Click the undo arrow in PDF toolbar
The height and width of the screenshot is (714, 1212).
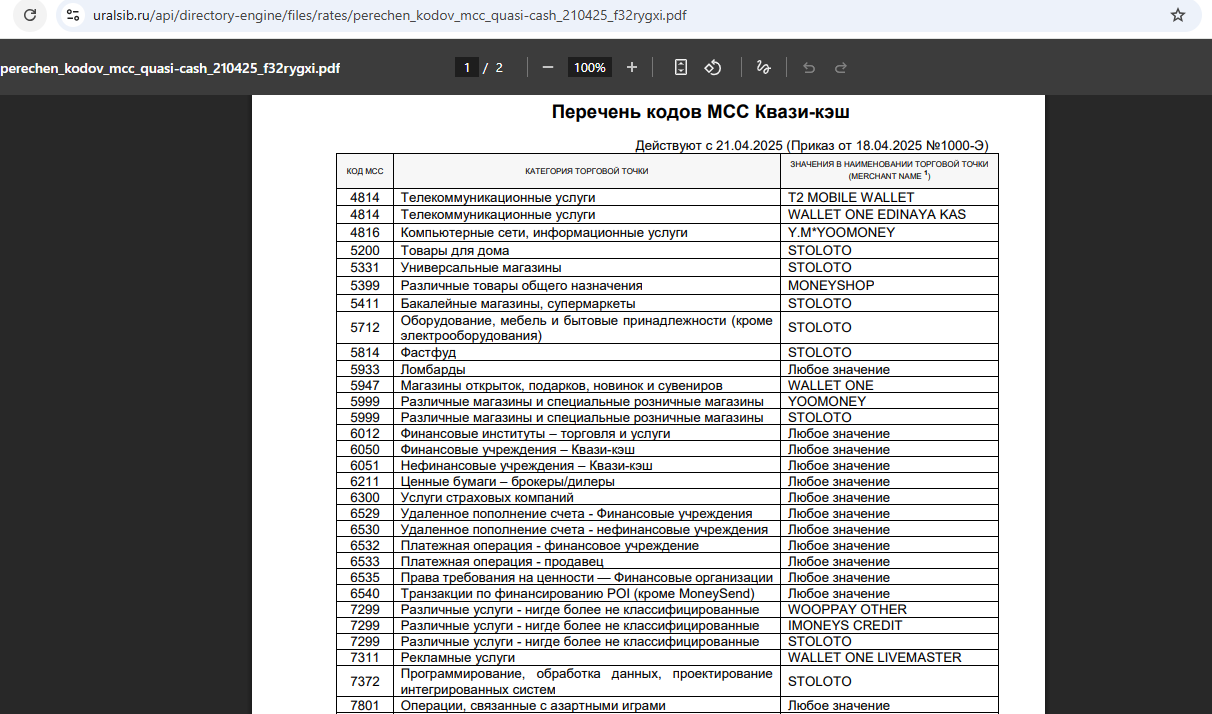pyautogui.click(x=809, y=67)
